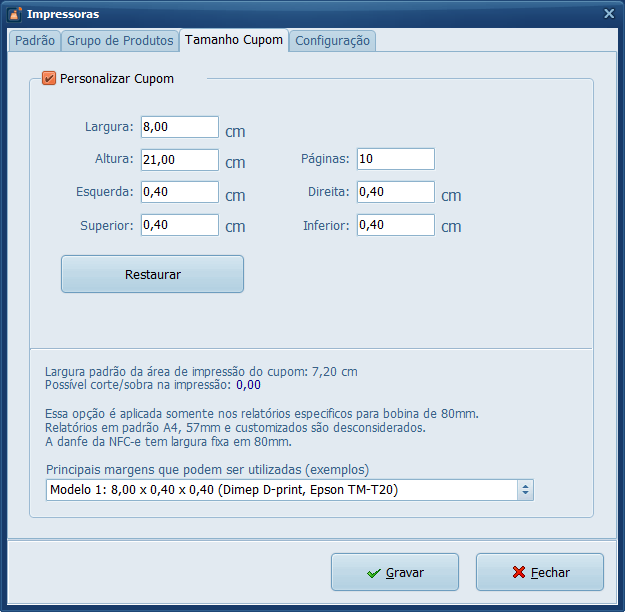
Task: Go to the Configuração tab
Action: coord(333,41)
